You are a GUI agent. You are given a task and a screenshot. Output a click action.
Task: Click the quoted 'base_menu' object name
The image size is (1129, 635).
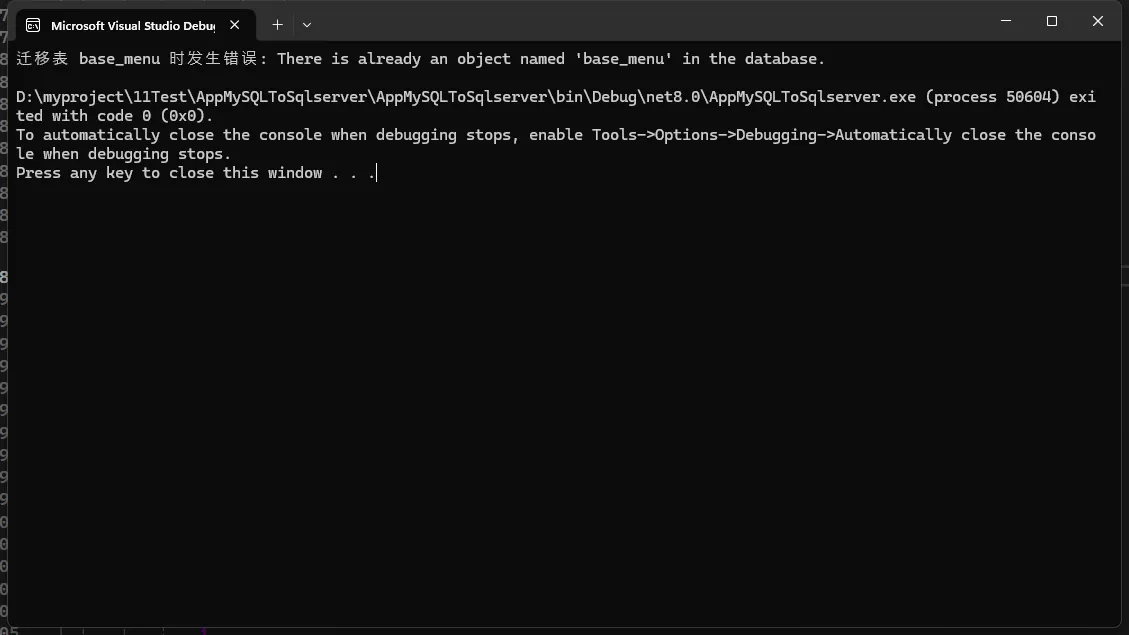[x=623, y=59]
